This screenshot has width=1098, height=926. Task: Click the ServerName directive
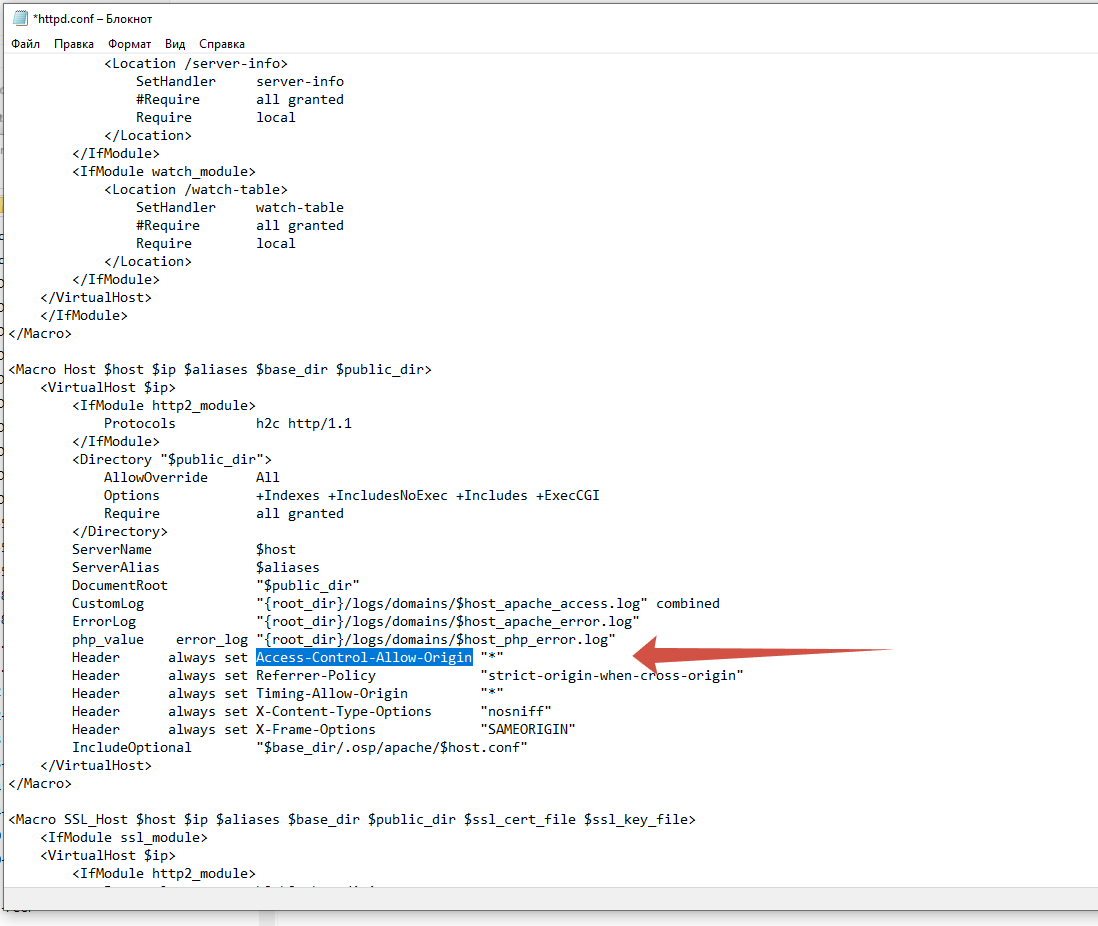111,550
